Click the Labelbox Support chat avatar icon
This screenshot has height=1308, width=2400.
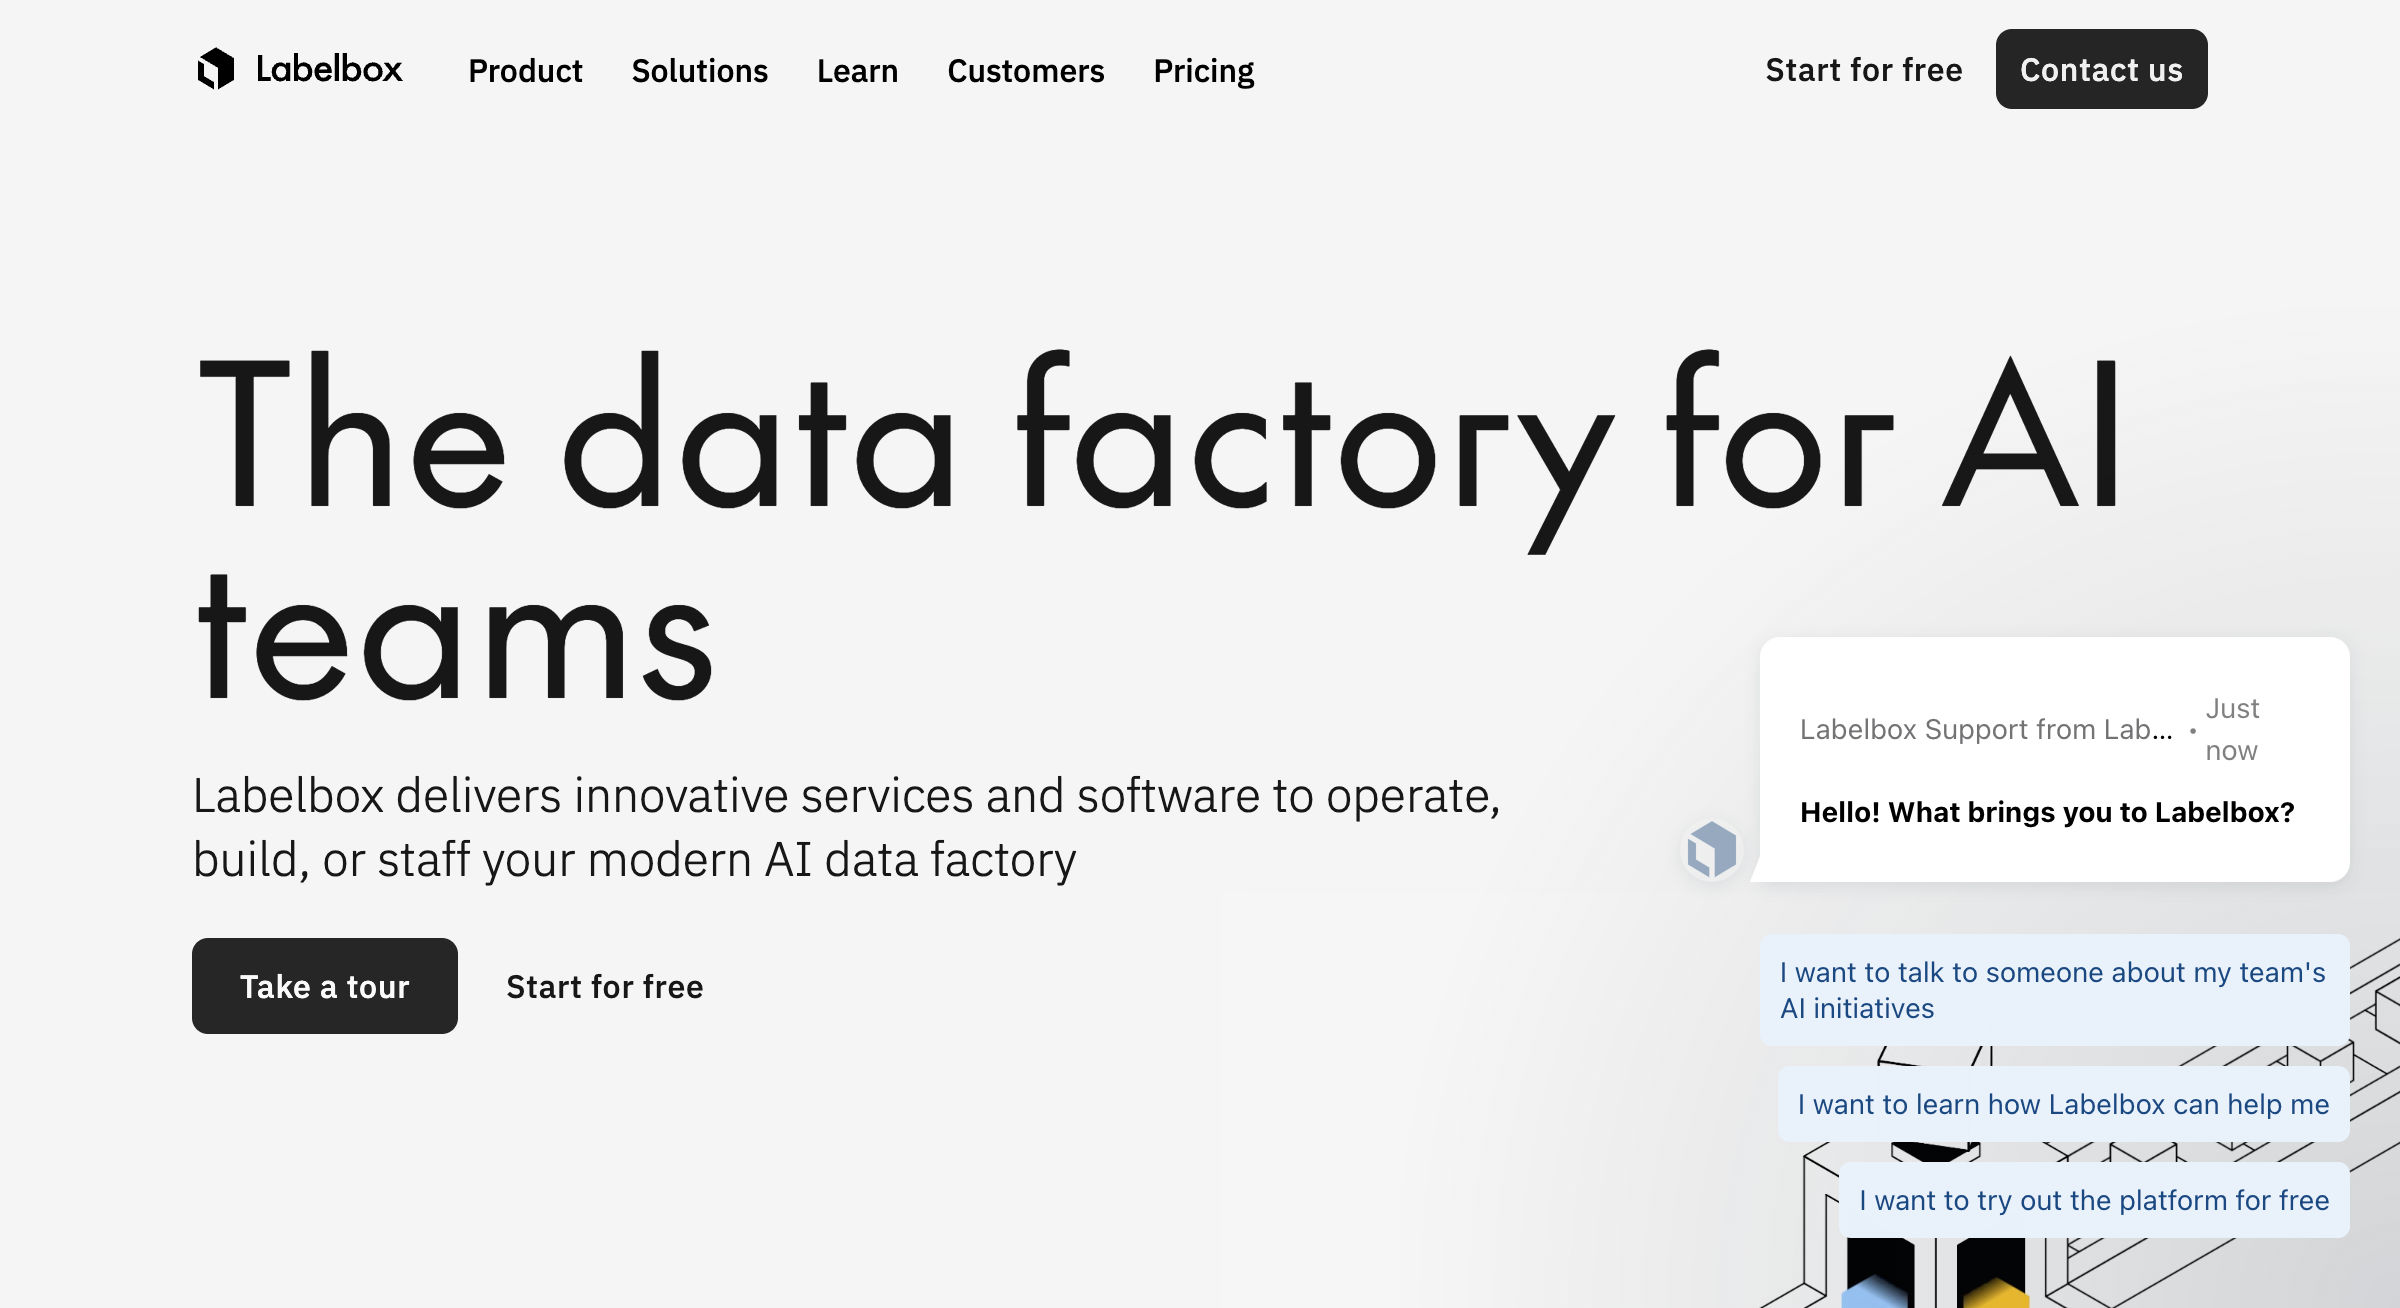(1712, 850)
